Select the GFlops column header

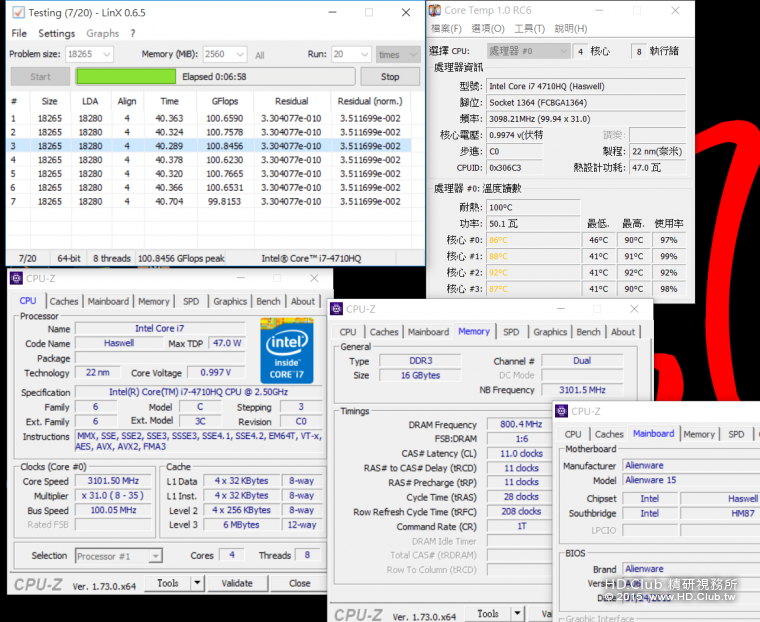[224, 101]
